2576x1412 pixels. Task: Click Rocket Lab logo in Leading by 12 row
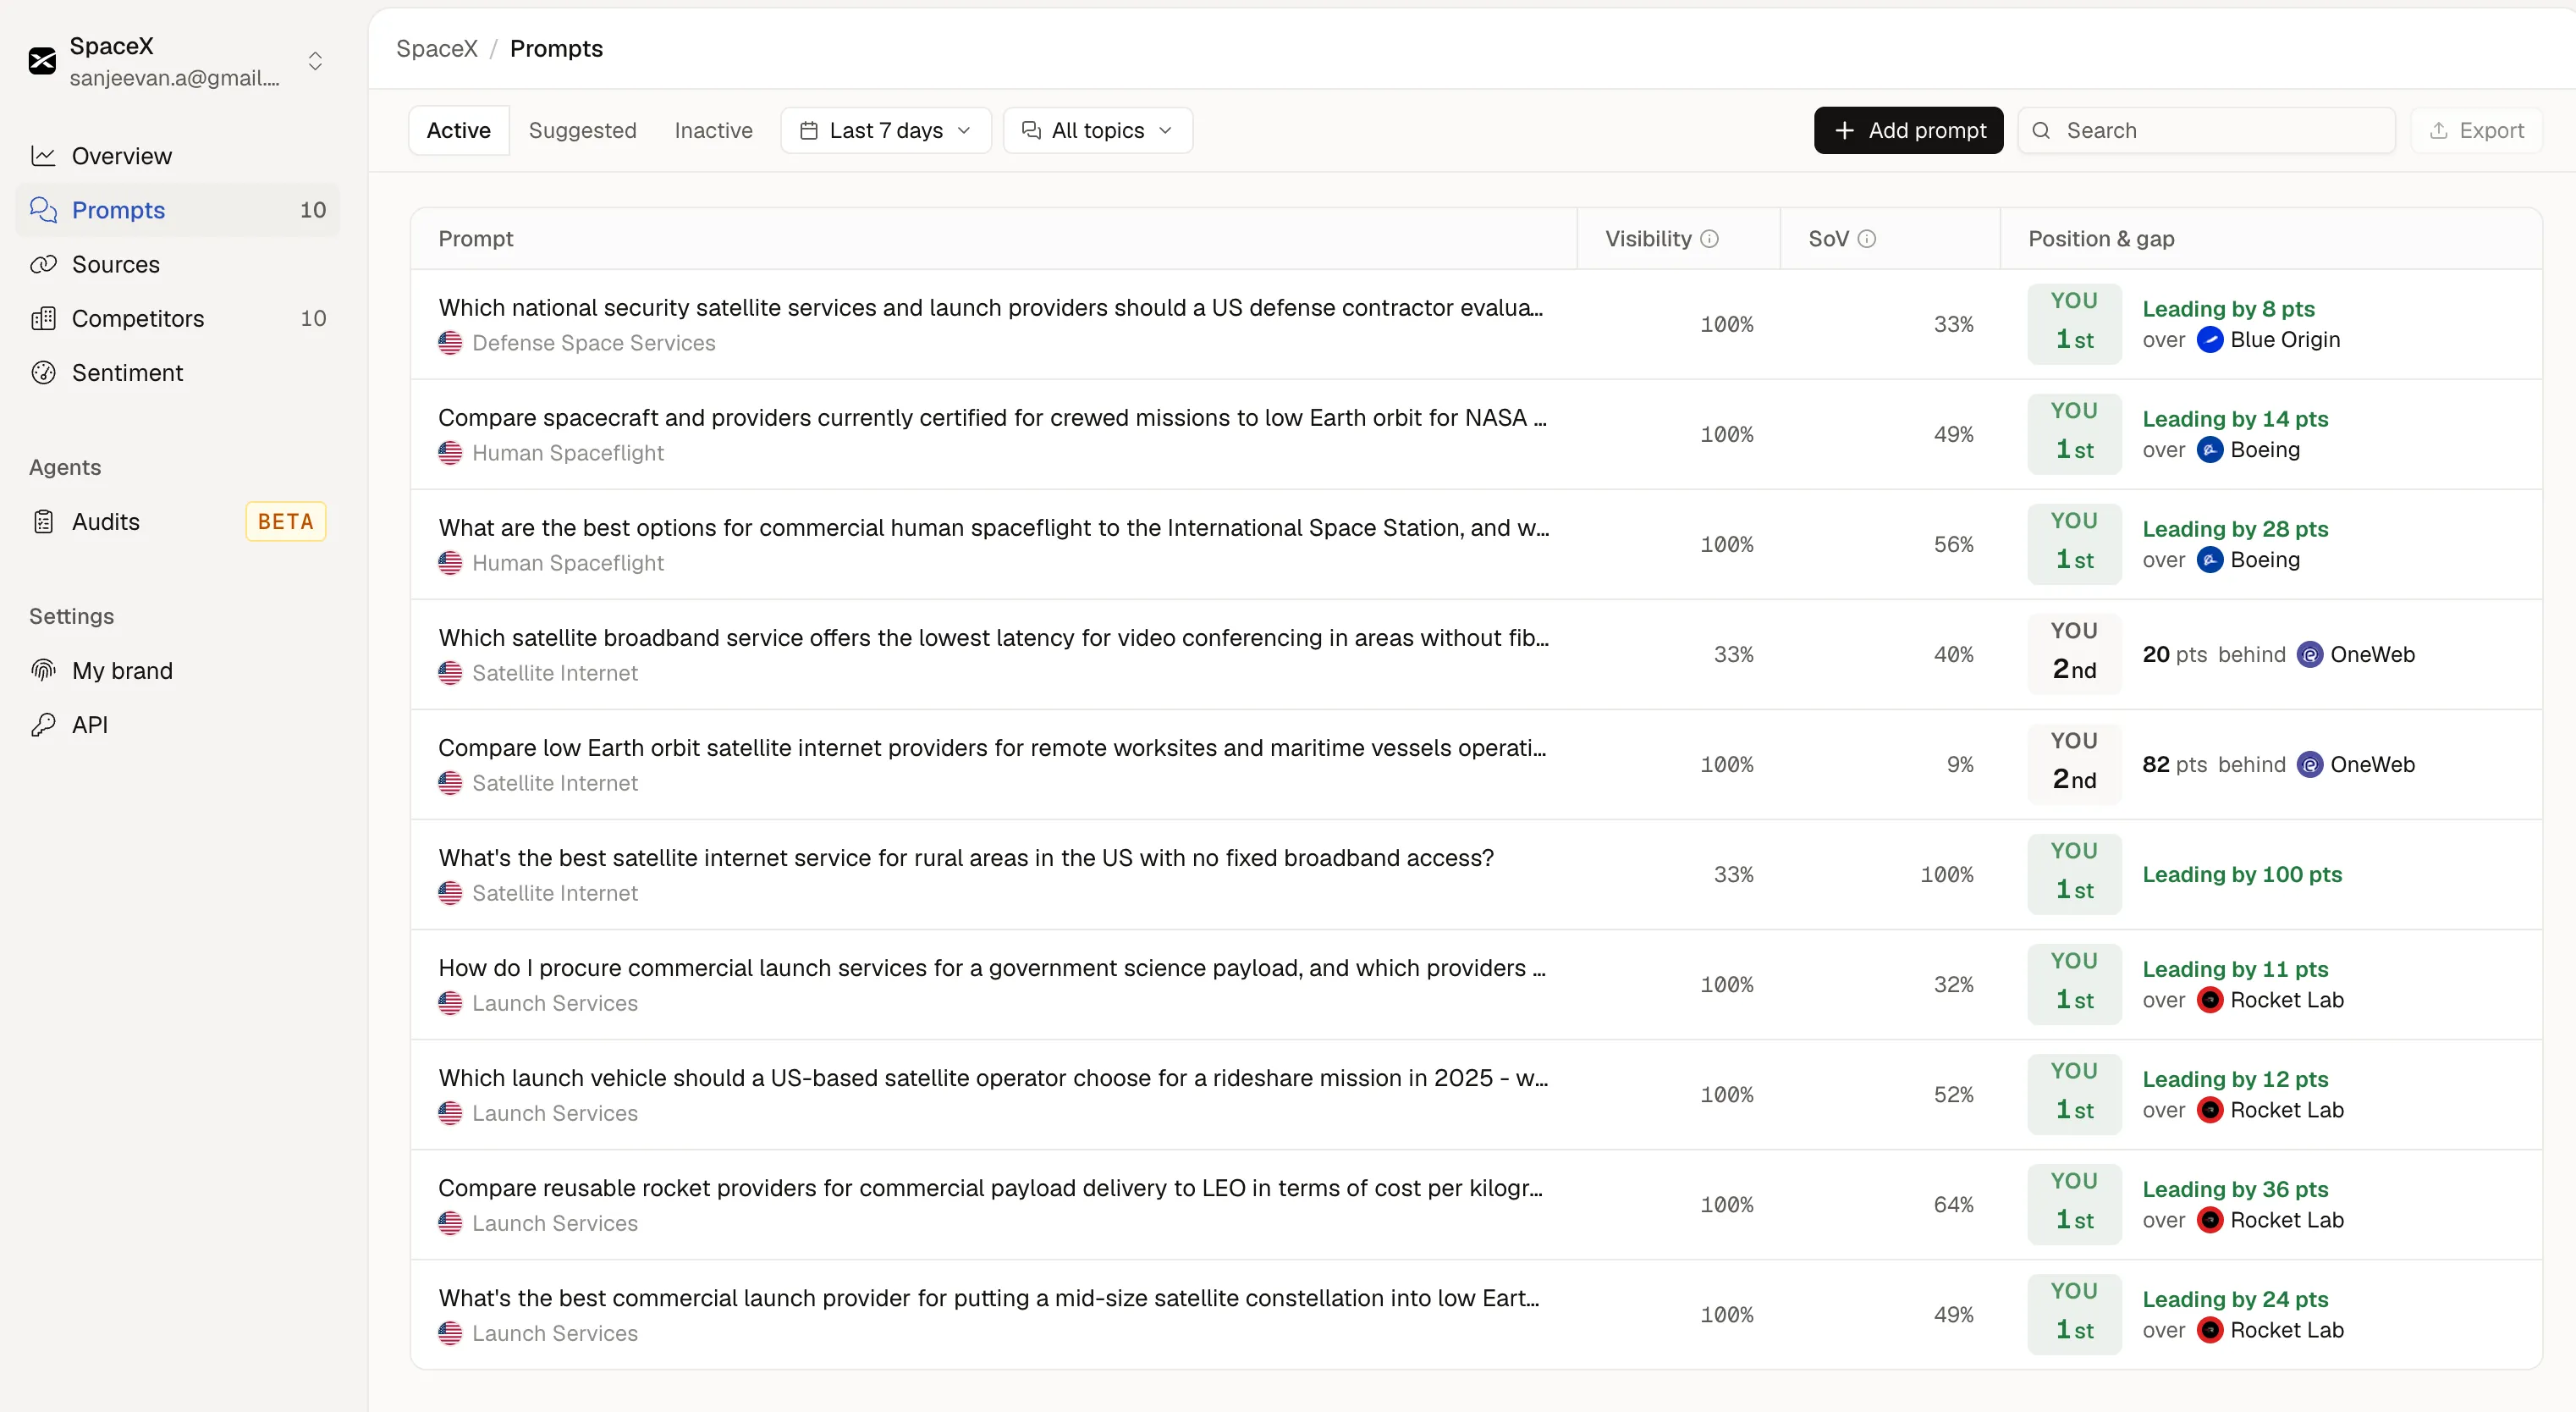(2210, 1110)
